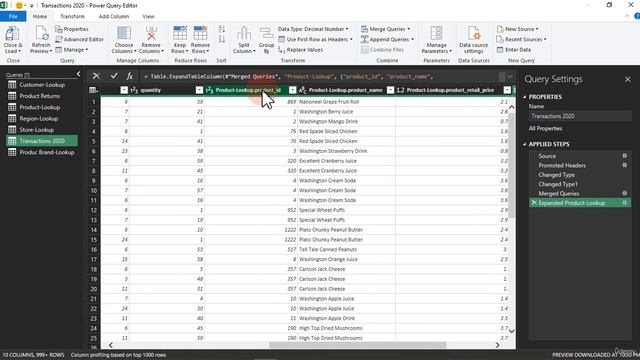
Task: Click cell 'Nationeel Grape Fruit Roll'
Action: (x=346, y=102)
